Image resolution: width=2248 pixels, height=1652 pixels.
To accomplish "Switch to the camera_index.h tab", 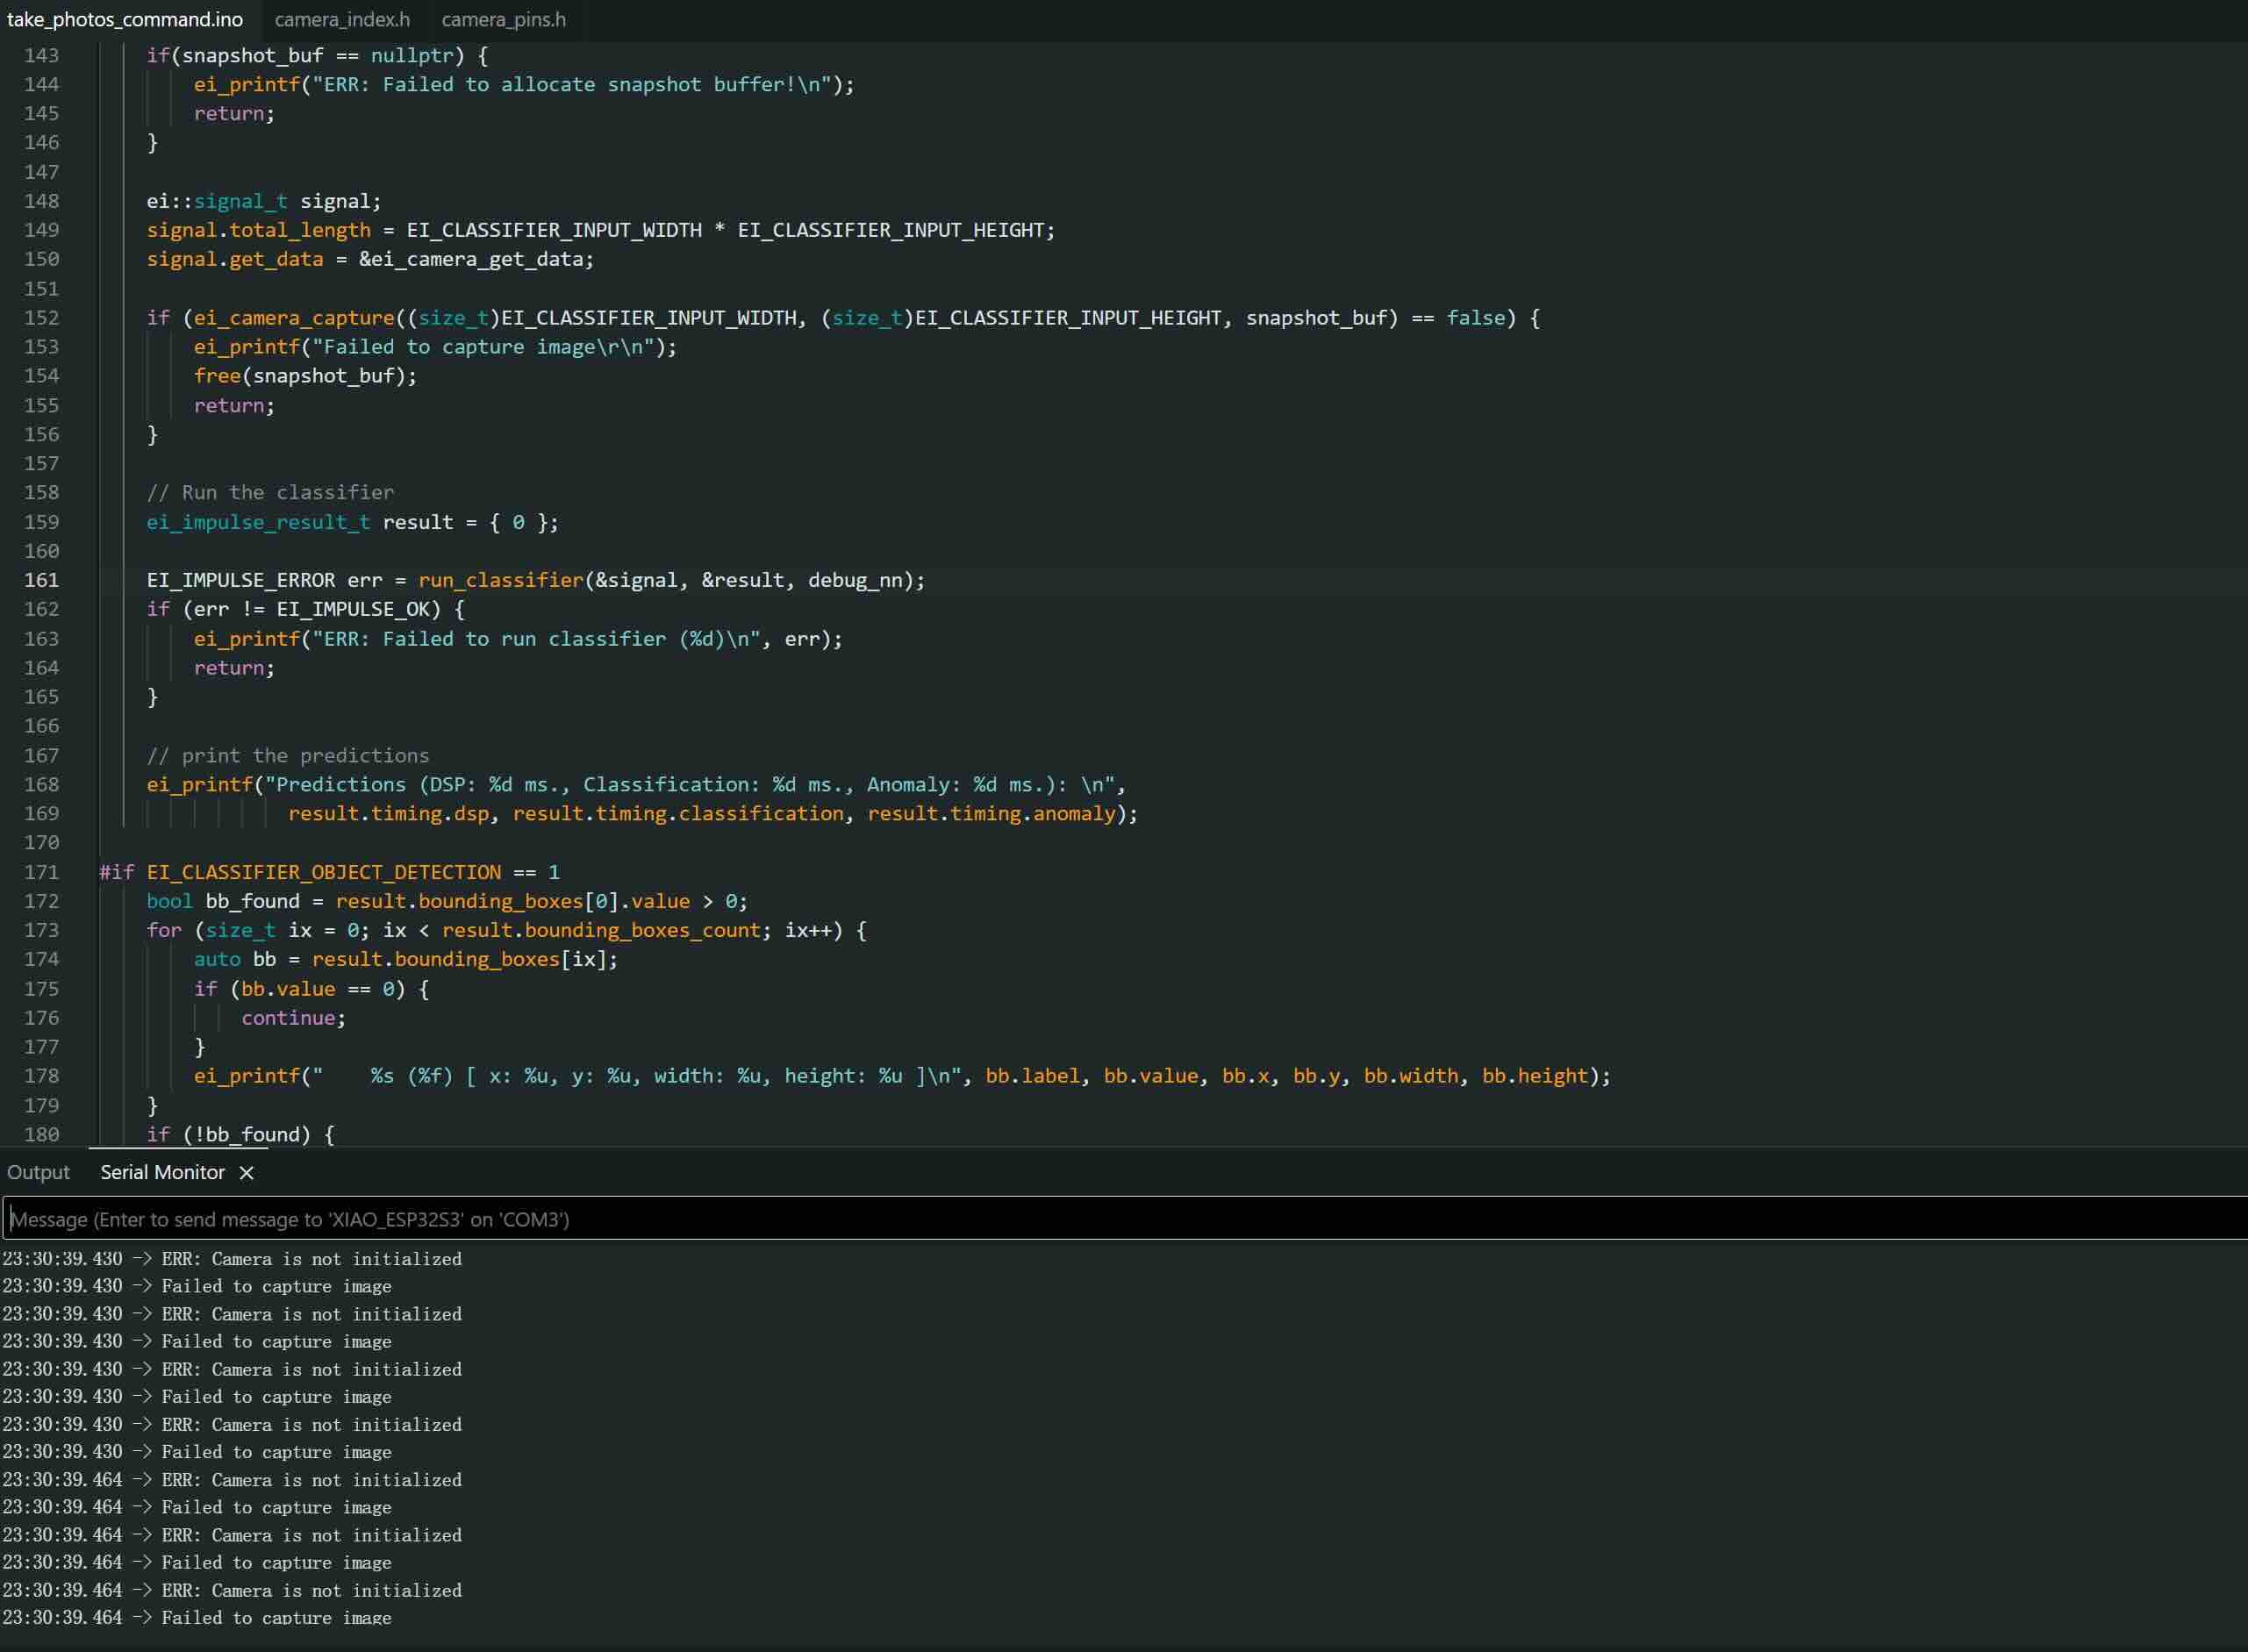I will click(x=342, y=20).
